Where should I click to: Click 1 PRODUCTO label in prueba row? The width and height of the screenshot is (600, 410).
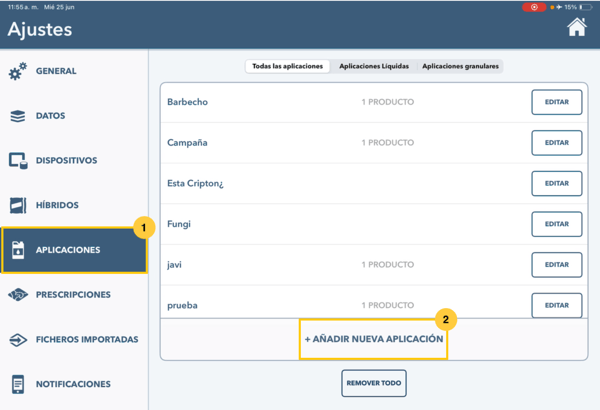(x=388, y=305)
